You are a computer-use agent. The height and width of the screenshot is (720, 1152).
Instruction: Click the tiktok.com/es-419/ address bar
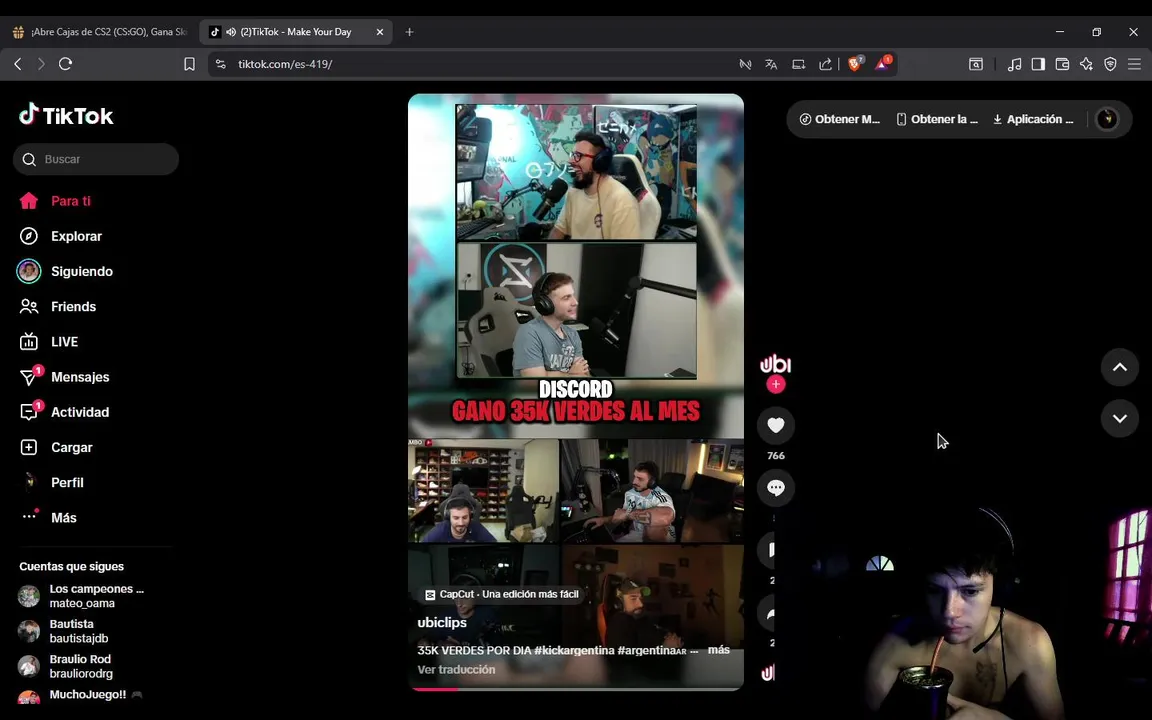click(285, 64)
